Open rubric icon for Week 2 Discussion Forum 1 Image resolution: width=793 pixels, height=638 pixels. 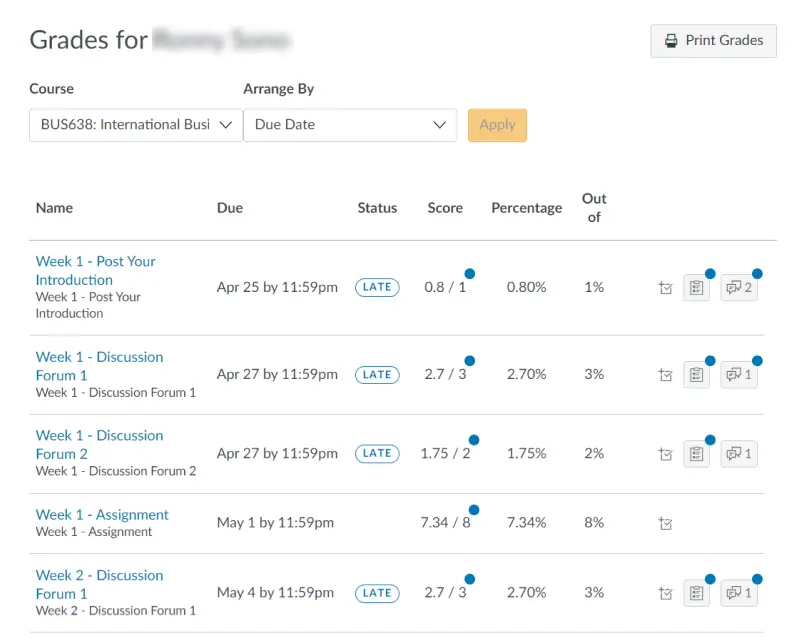pos(696,593)
